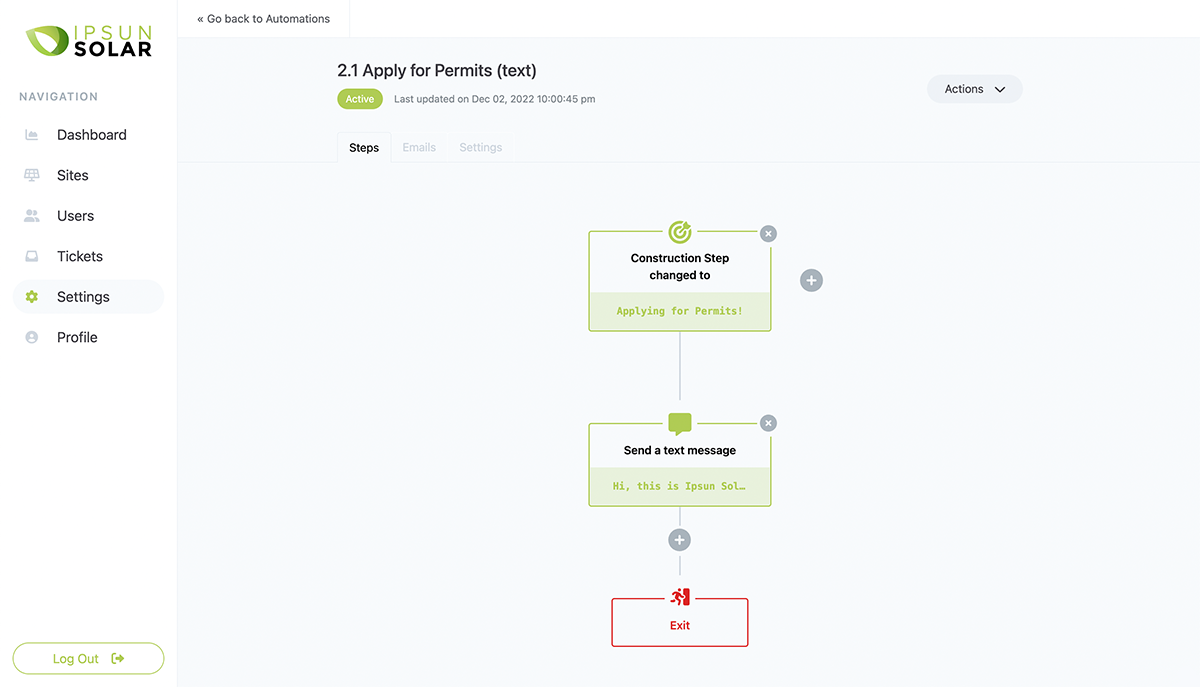Open the Settings tab of automation
Image resolution: width=1200 pixels, height=687 pixels.
(x=481, y=147)
